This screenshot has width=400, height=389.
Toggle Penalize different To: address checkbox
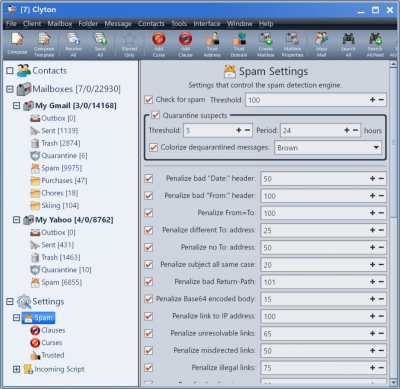pos(149,230)
